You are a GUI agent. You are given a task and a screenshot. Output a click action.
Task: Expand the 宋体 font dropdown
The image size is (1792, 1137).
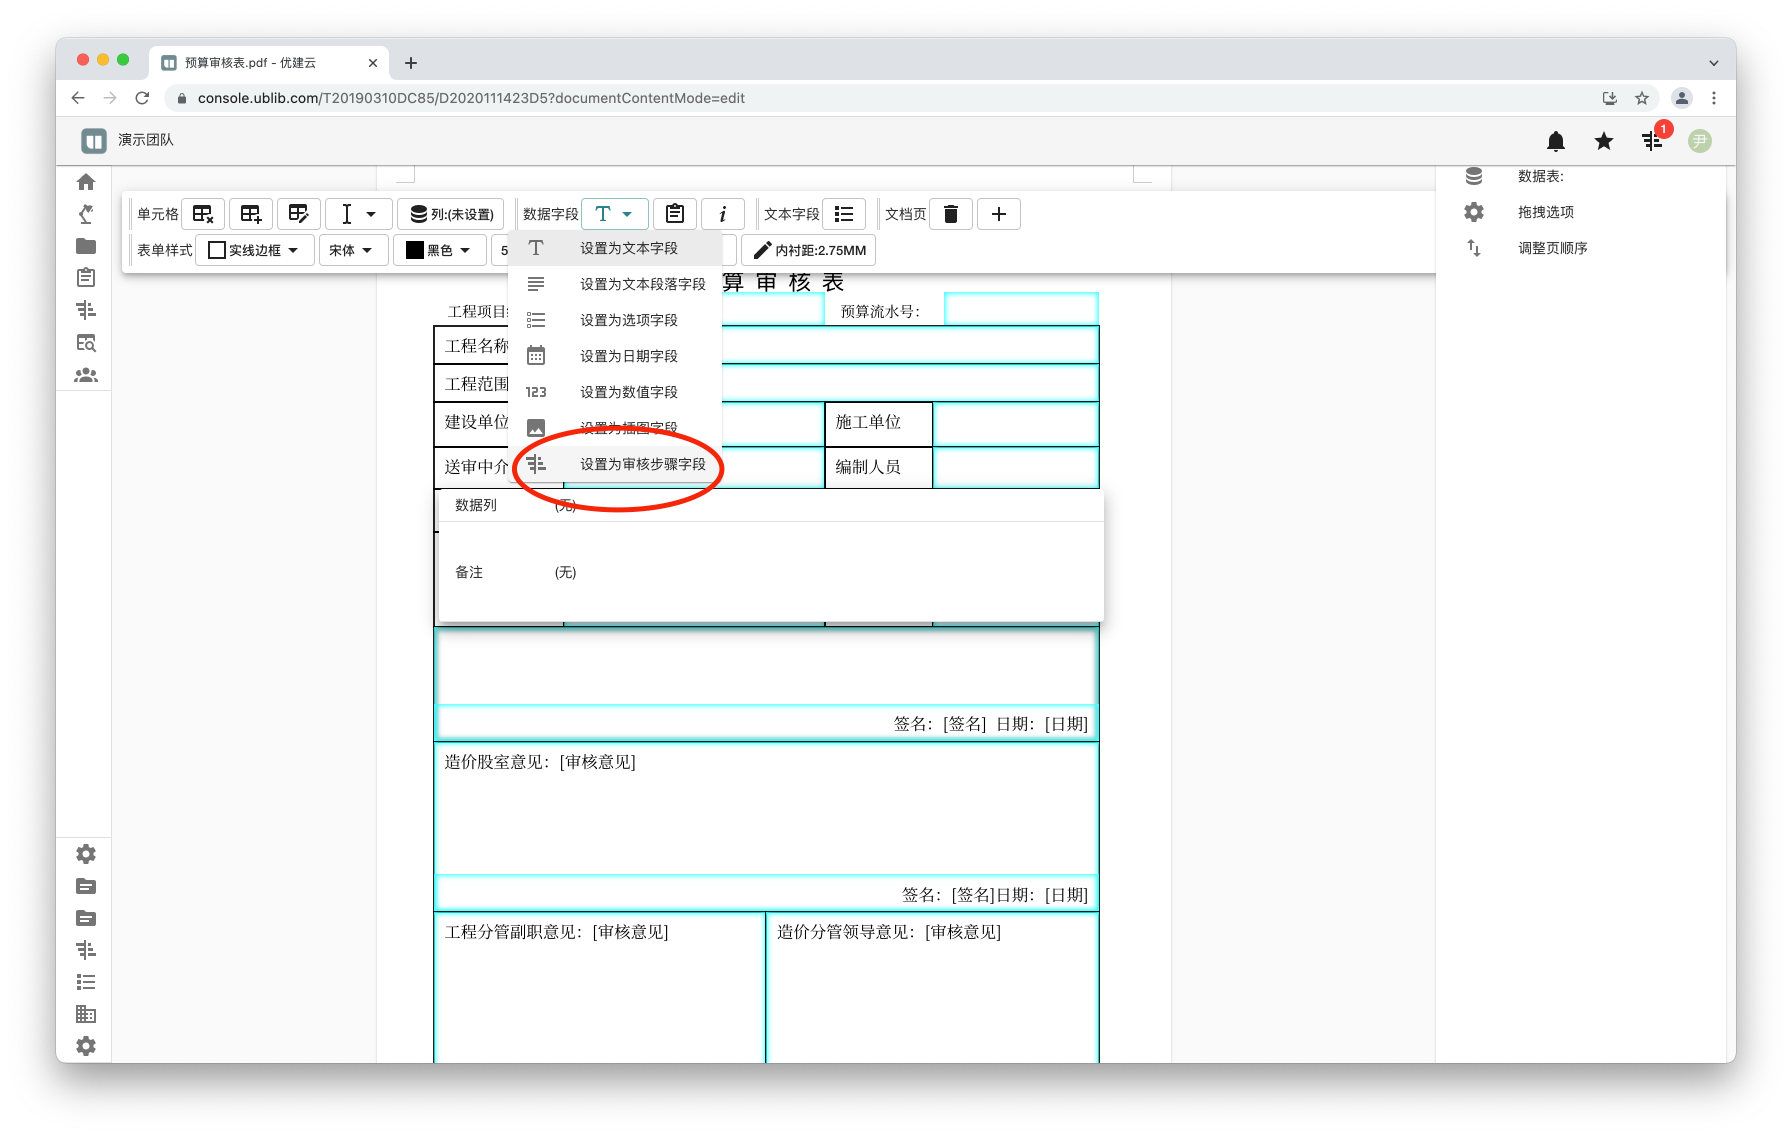(x=351, y=250)
